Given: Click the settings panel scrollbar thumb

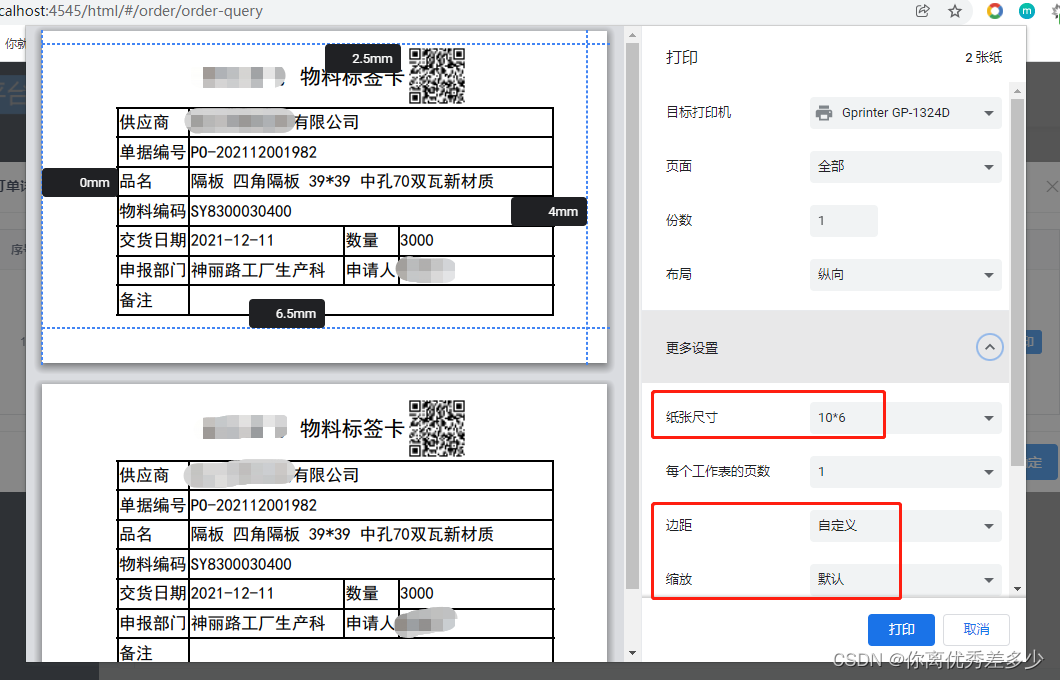Looking at the screenshot, I should (x=1017, y=282).
